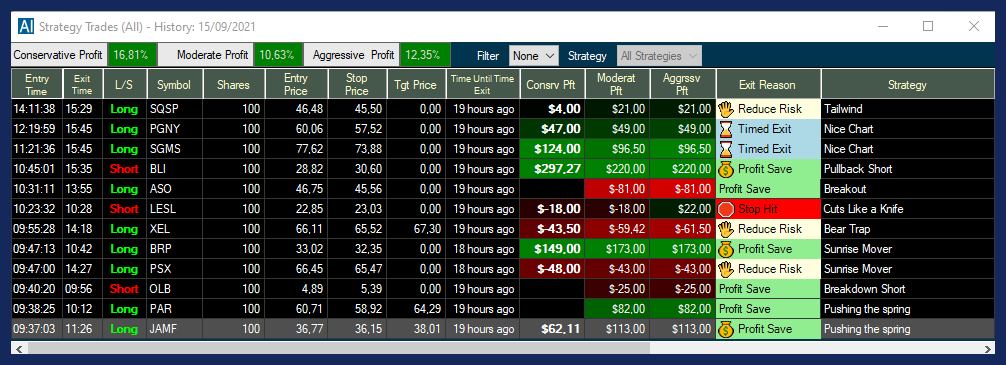Click the Aggressive Profit button
The image size is (1006, 365).
click(351, 55)
